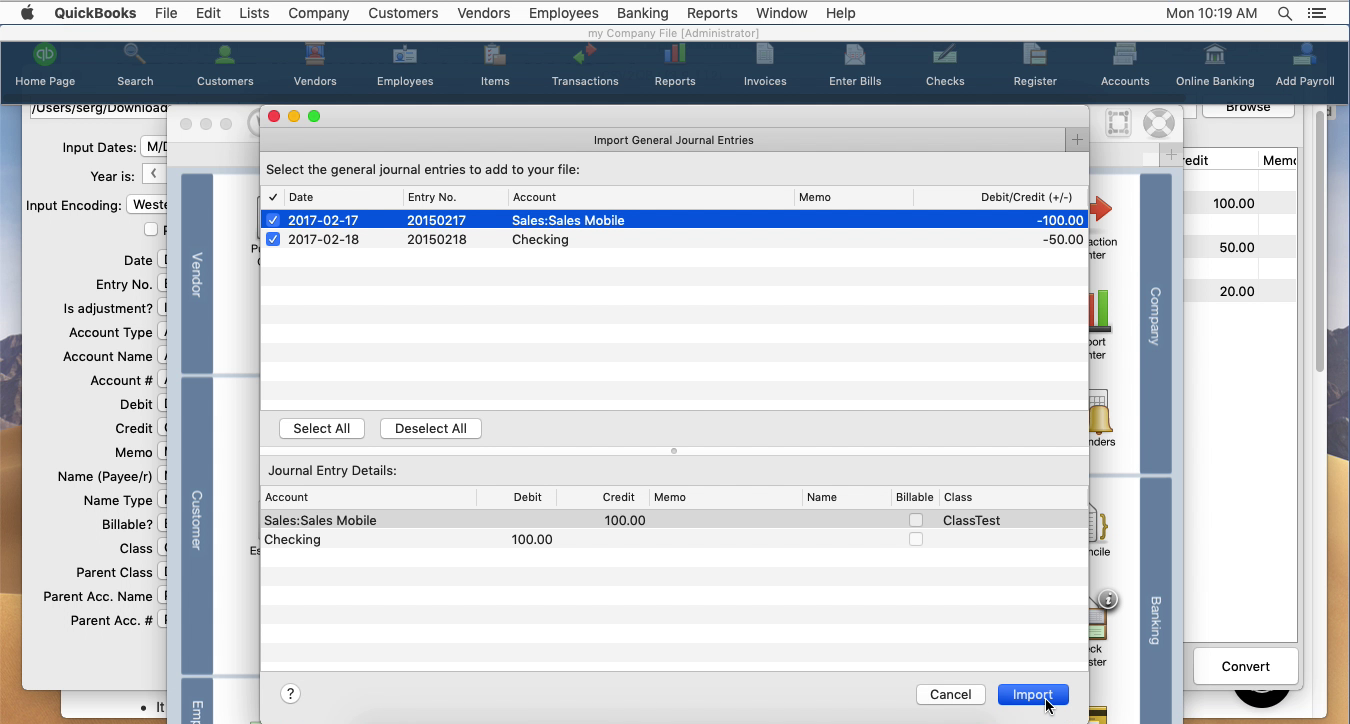1350x724 pixels.
Task: Open the Lists menu
Action: coord(254,13)
